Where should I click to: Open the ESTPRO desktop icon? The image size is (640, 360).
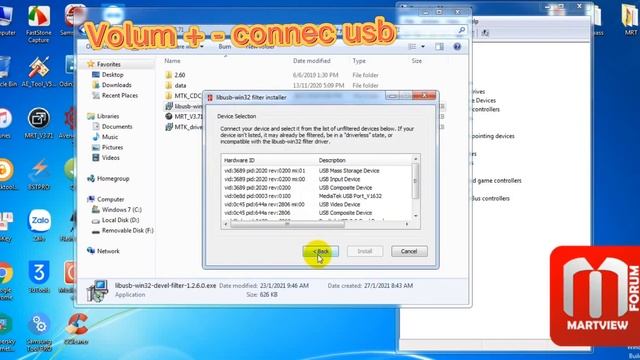pos(39,175)
